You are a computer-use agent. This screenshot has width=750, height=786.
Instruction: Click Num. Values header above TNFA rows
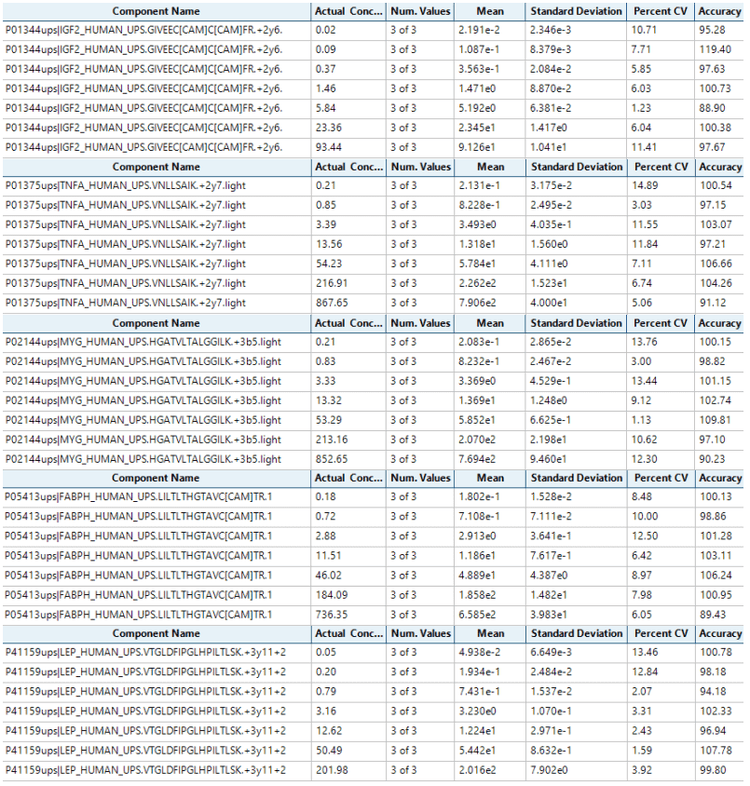tap(420, 167)
